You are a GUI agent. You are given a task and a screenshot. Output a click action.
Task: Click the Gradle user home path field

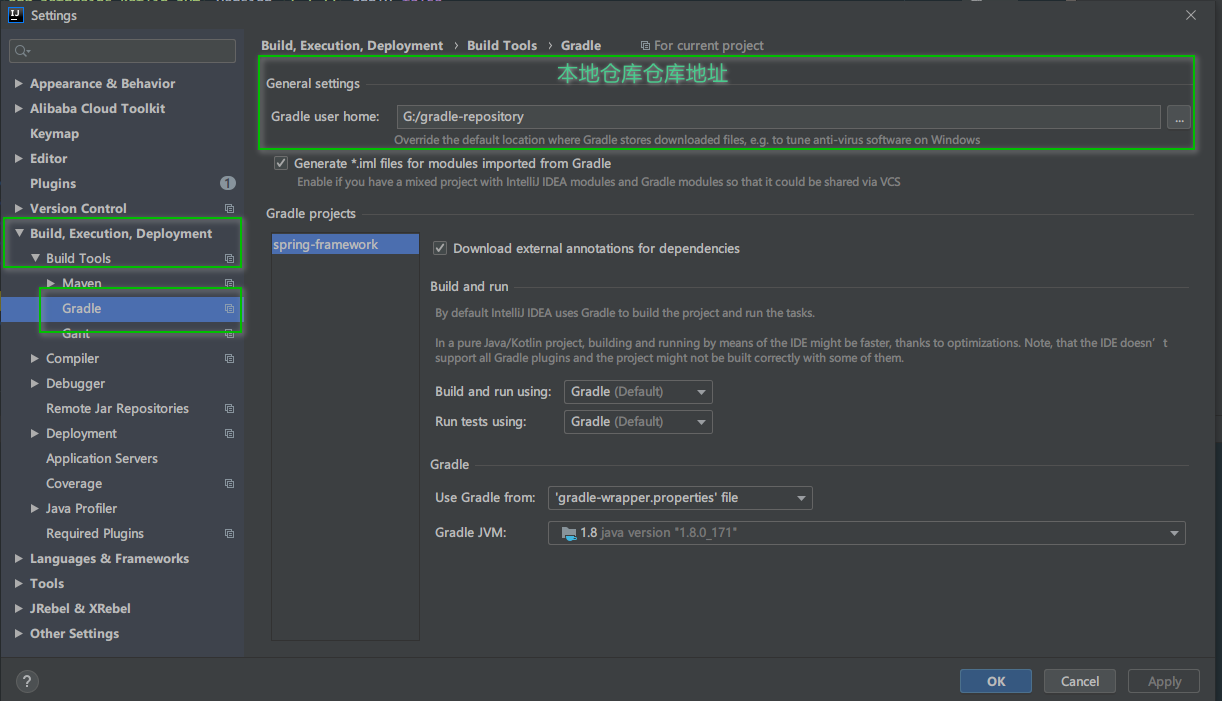coord(778,117)
